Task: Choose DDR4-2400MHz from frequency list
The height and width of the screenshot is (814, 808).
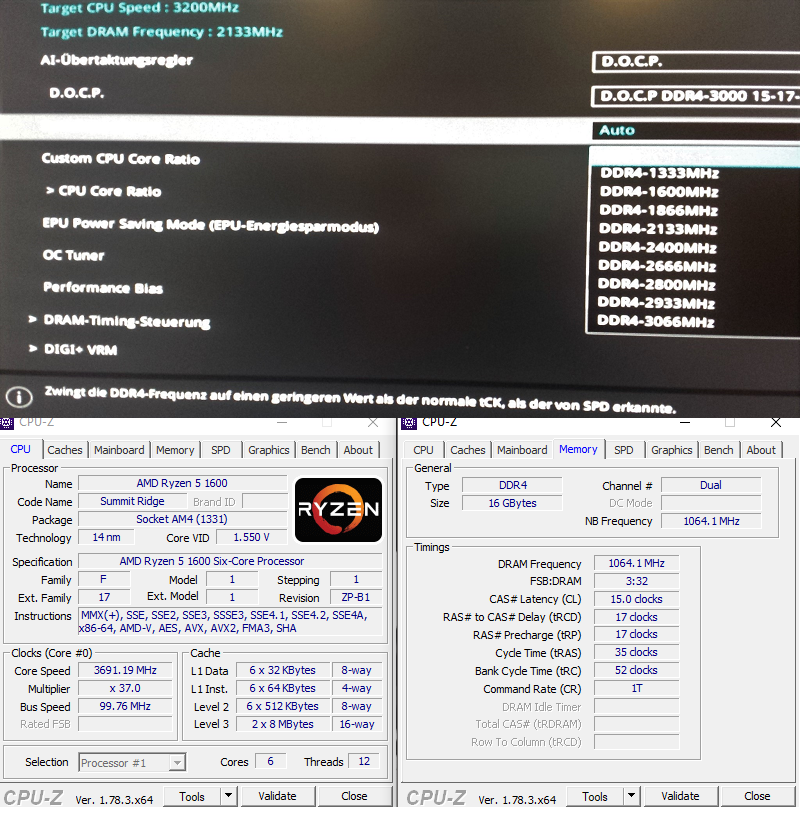Action: pyautogui.click(x=657, y=248)
